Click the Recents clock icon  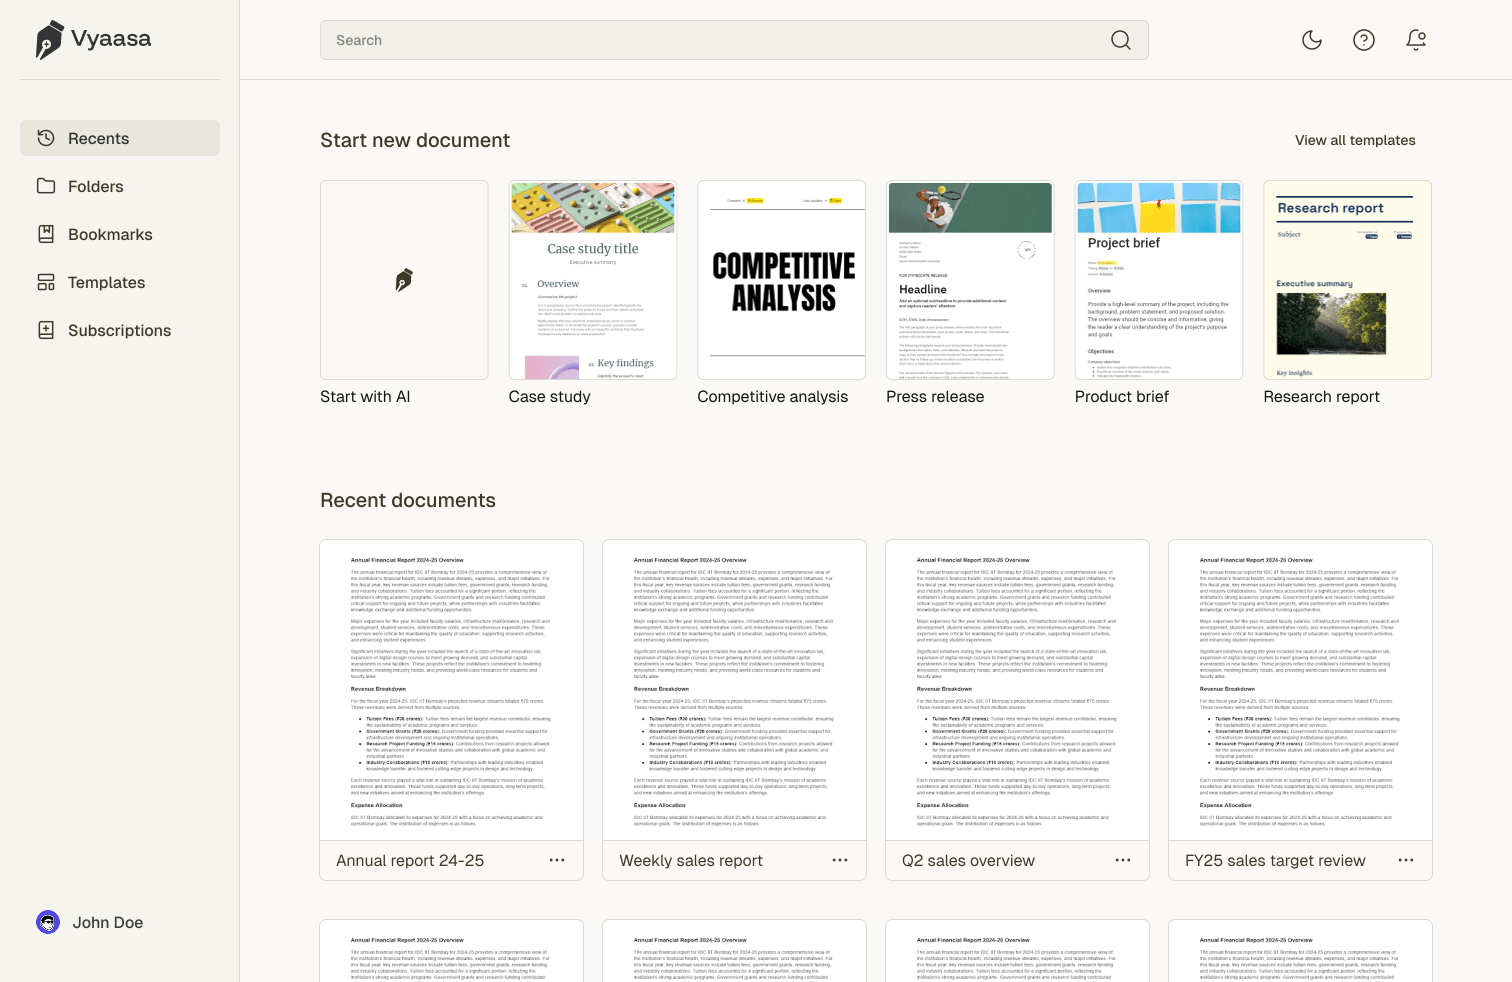[46, 138]
